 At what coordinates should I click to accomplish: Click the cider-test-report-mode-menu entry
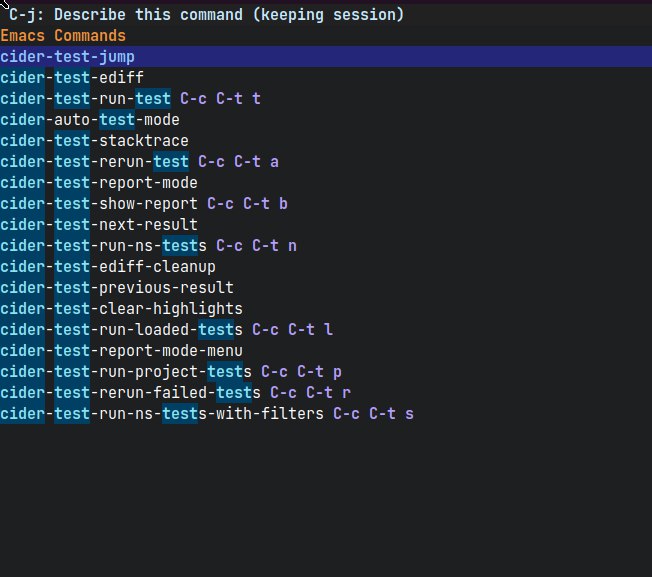[121, 351]
